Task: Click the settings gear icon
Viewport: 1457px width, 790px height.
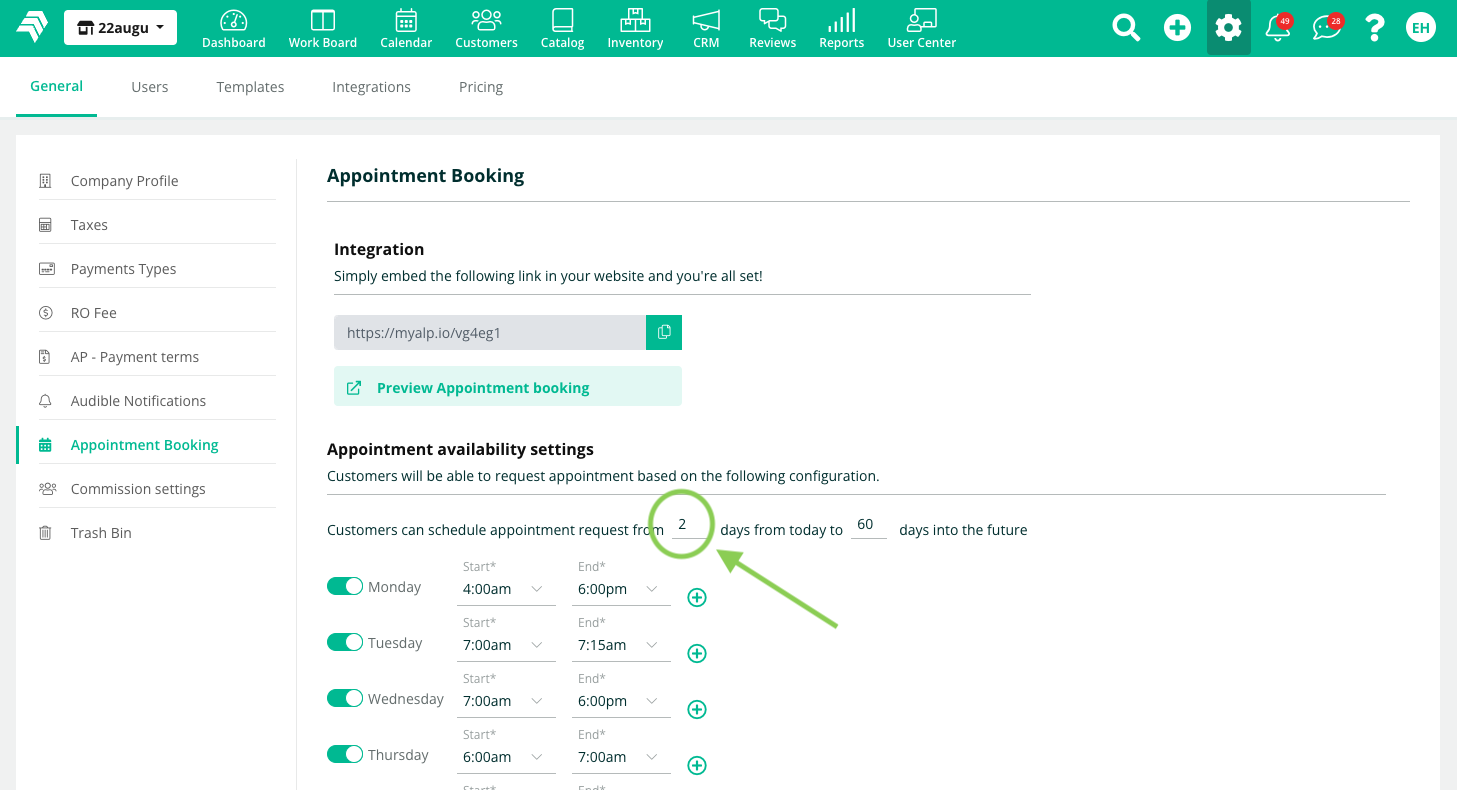Action: 1228,28
